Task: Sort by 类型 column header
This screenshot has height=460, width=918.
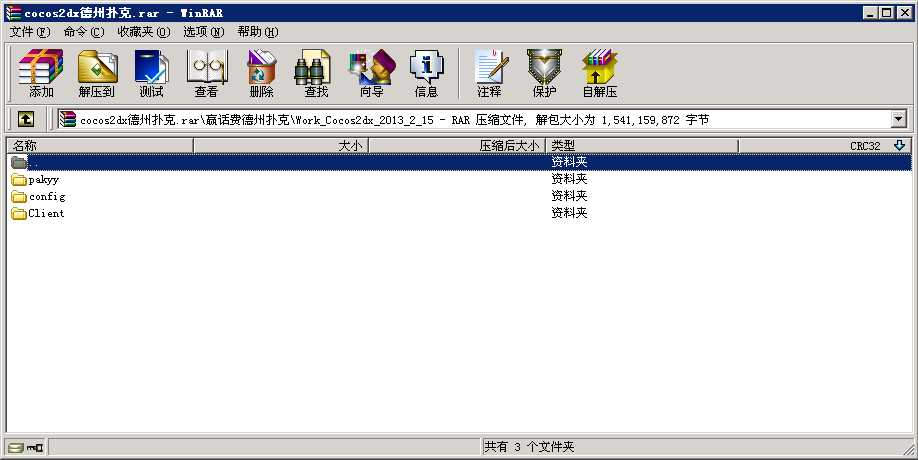Action: 642,146
